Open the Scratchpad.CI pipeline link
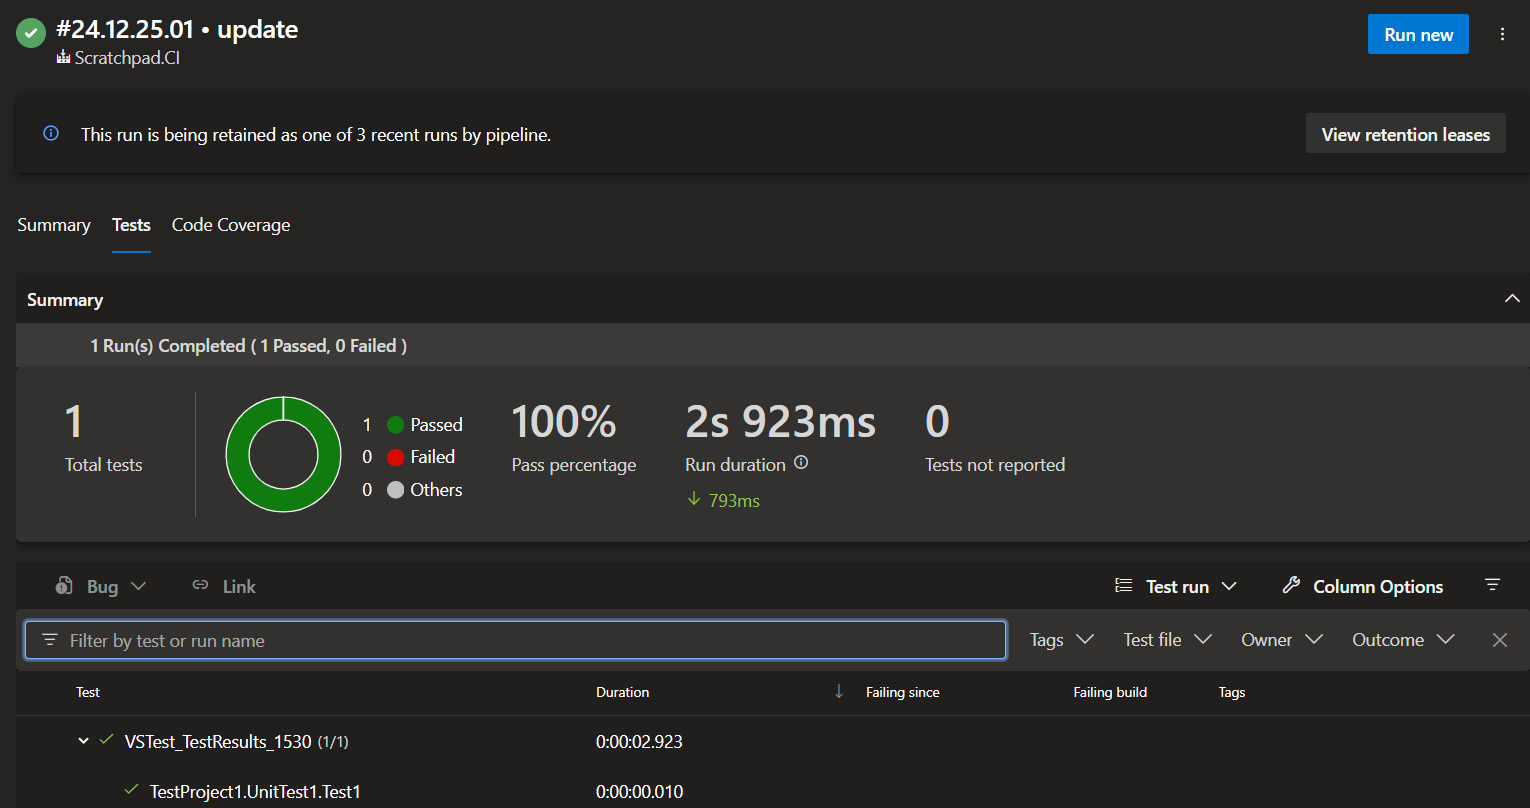The height and width of the screenshot is (808, 1530). (x=127, y=58)
